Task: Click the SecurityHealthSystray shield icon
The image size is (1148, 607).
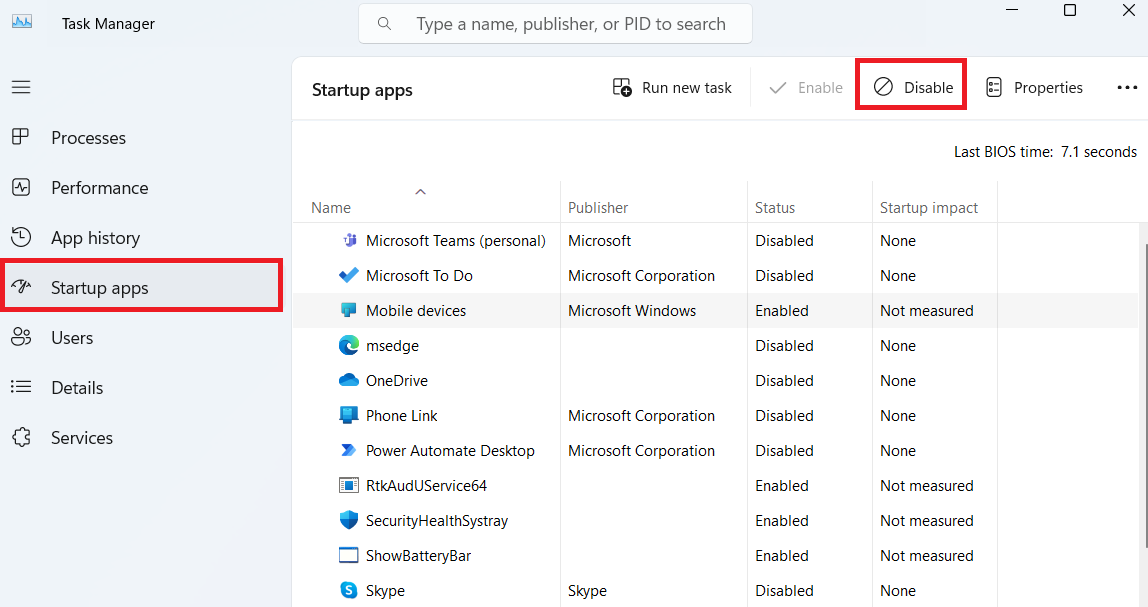Action: 348,520
